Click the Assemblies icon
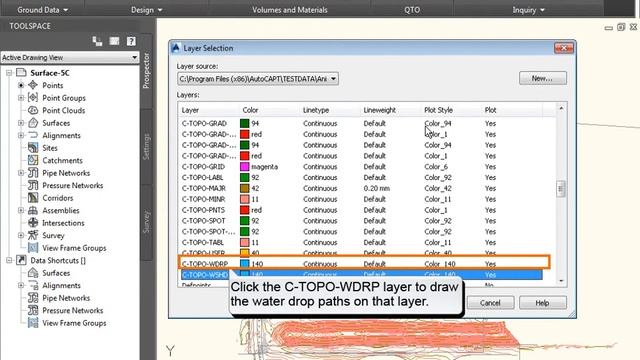The height and width of the screenshot is (360, 640). [33, 210]
